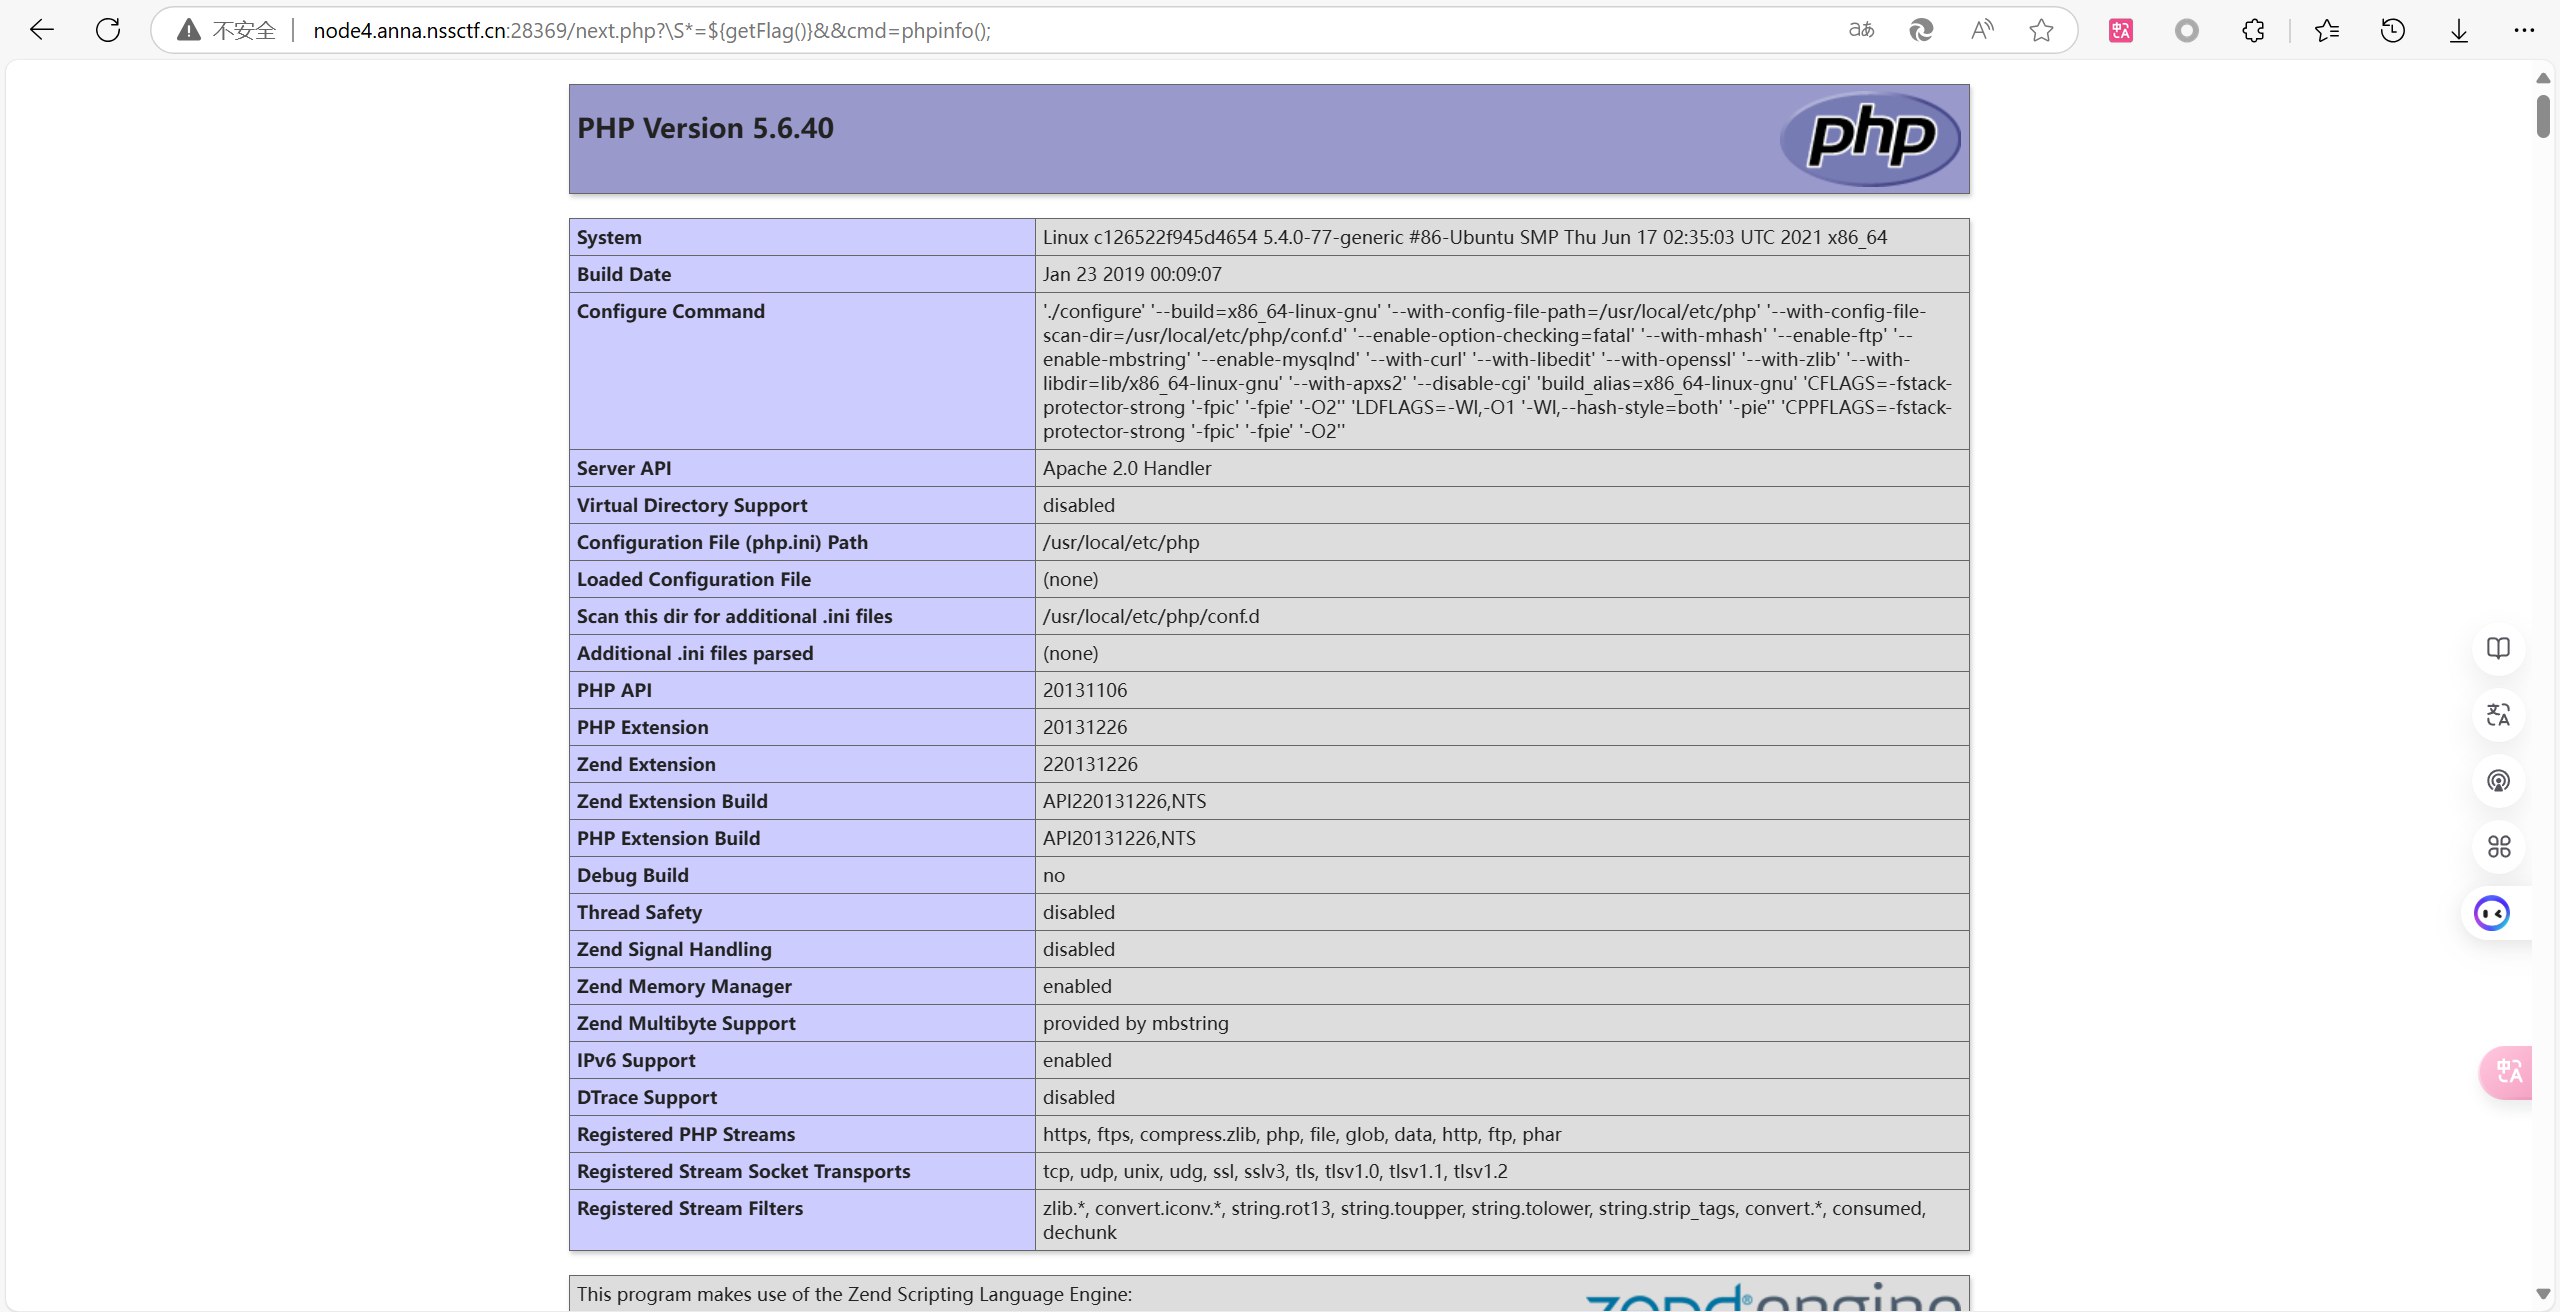Bookmark page with the star icon
Image resolution: width=2560 pixels, height=1312 pixels.
(x=2041, y=30)
